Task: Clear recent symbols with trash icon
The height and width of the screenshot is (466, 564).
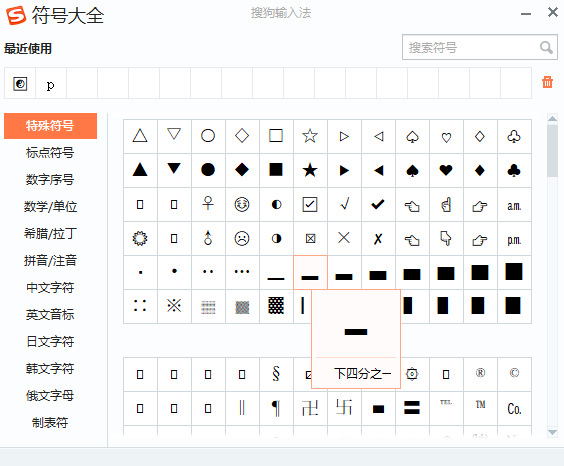Action: tap(547, 82)
